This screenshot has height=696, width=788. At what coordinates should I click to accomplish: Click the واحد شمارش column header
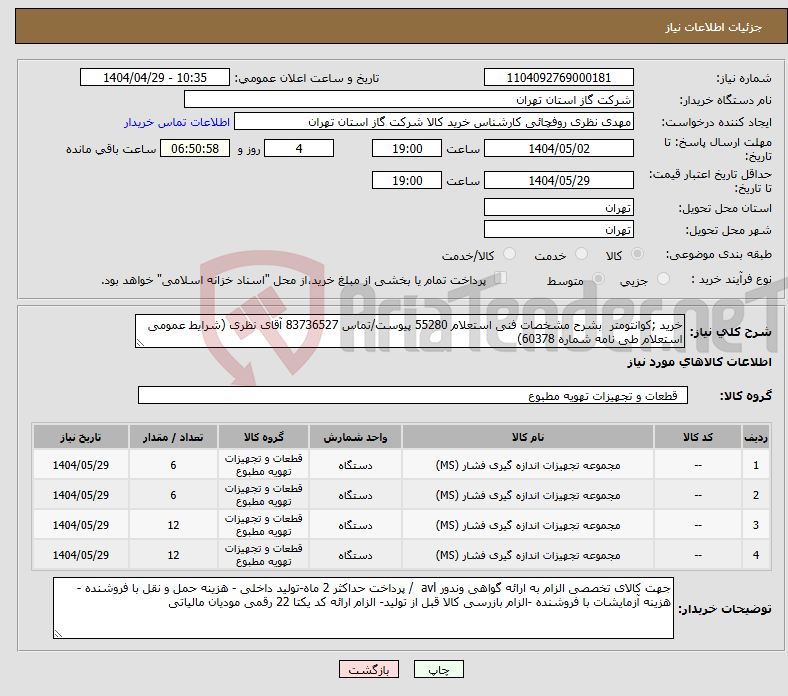355,437
